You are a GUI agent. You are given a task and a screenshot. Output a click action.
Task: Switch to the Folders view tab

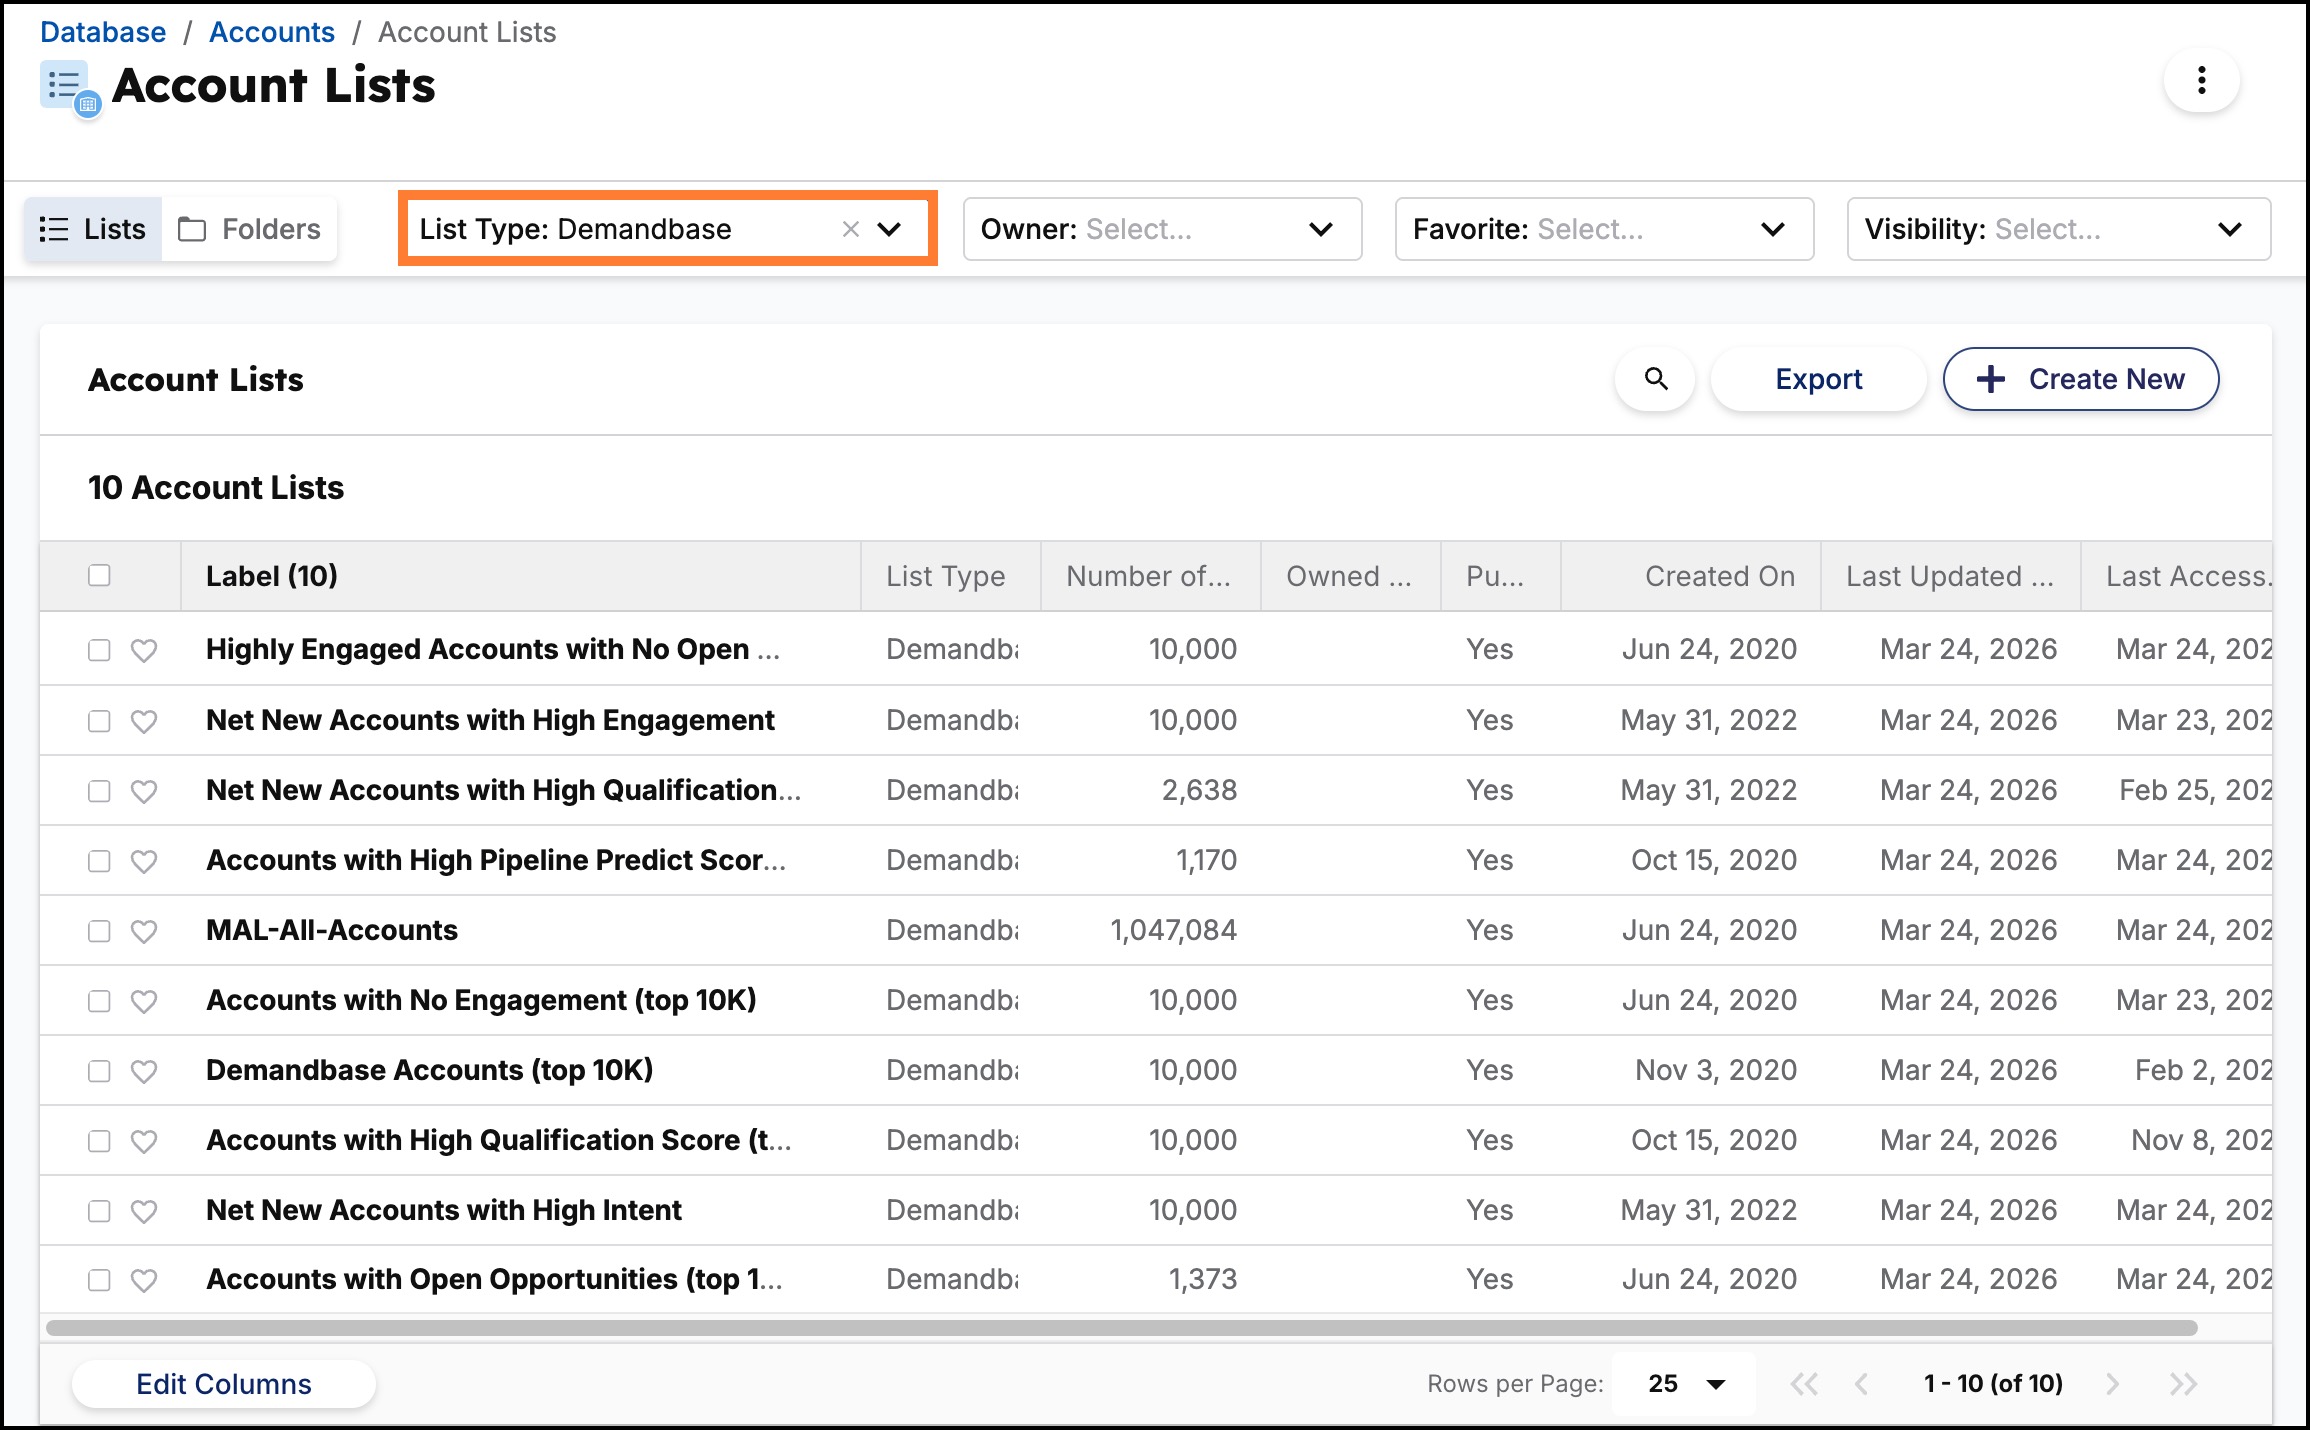pos(249,229)
